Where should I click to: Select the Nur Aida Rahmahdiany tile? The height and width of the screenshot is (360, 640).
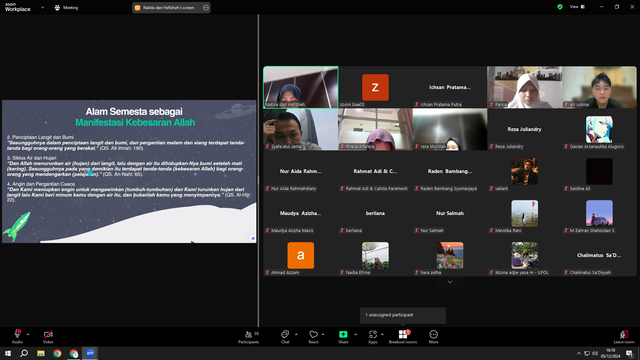301,171
